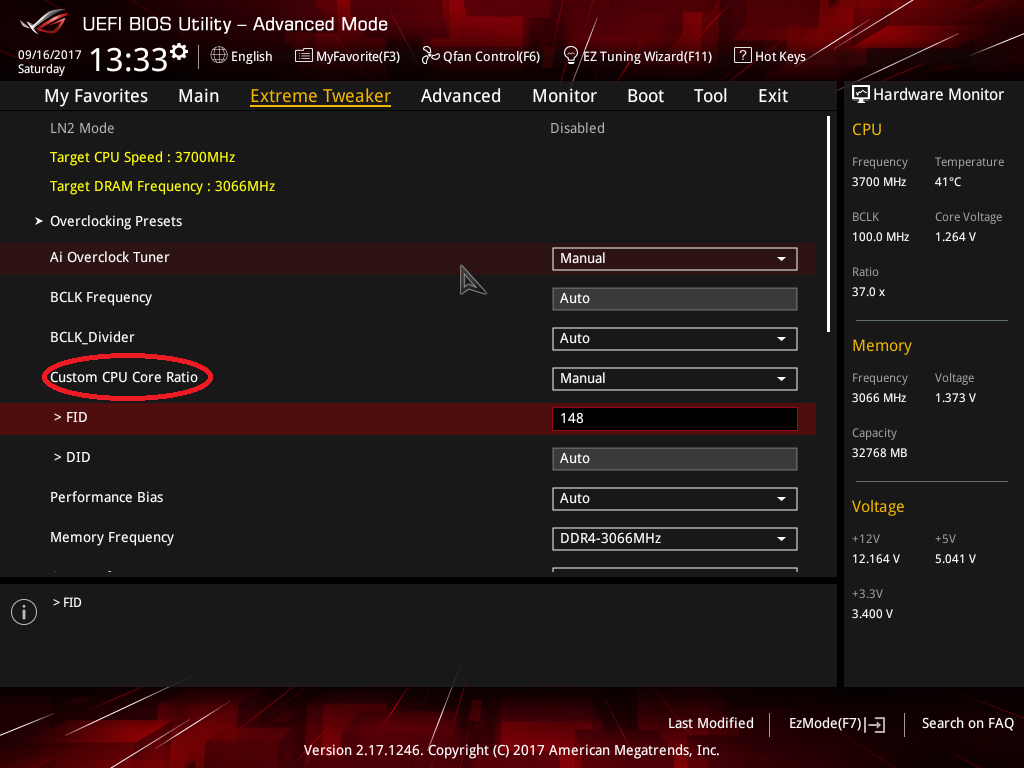This screenshot has height=768, width=1024.
Task: Open the My Favorites tab
Action: point(96,96)
